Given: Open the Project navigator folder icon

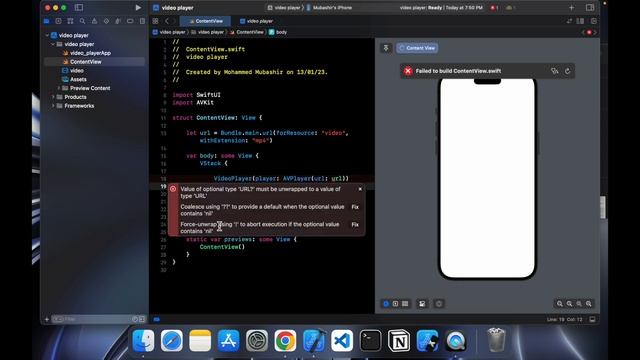Looking at the screenshot, I should (x=47, y=21).
